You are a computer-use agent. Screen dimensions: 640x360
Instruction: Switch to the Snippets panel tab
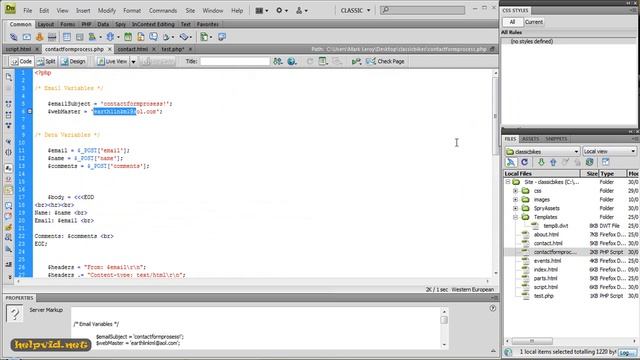pos(556,139)
